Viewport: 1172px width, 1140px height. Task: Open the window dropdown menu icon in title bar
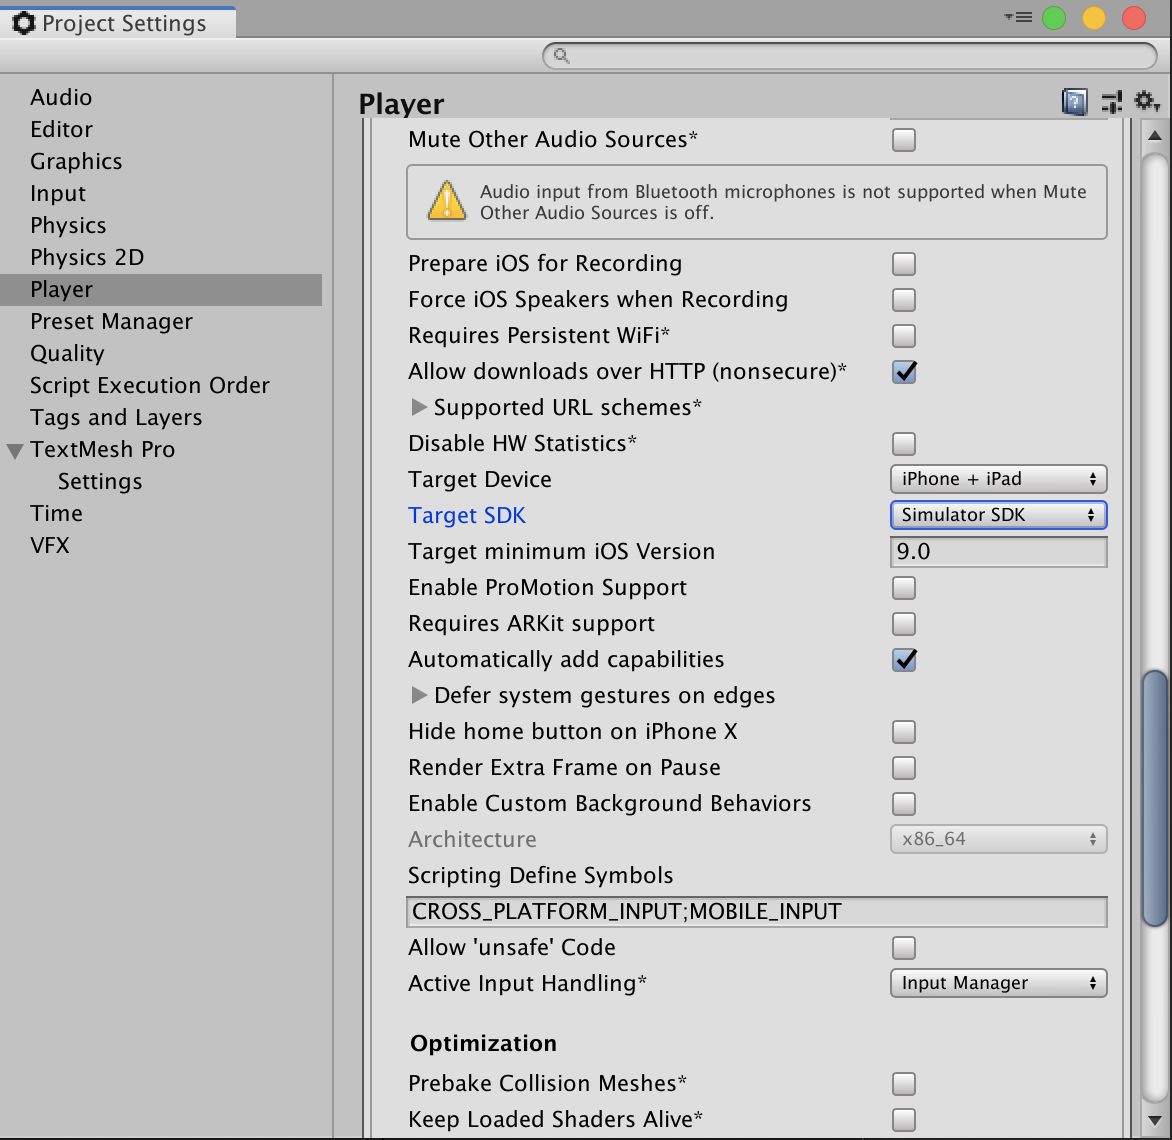(x=1016, y=17)
